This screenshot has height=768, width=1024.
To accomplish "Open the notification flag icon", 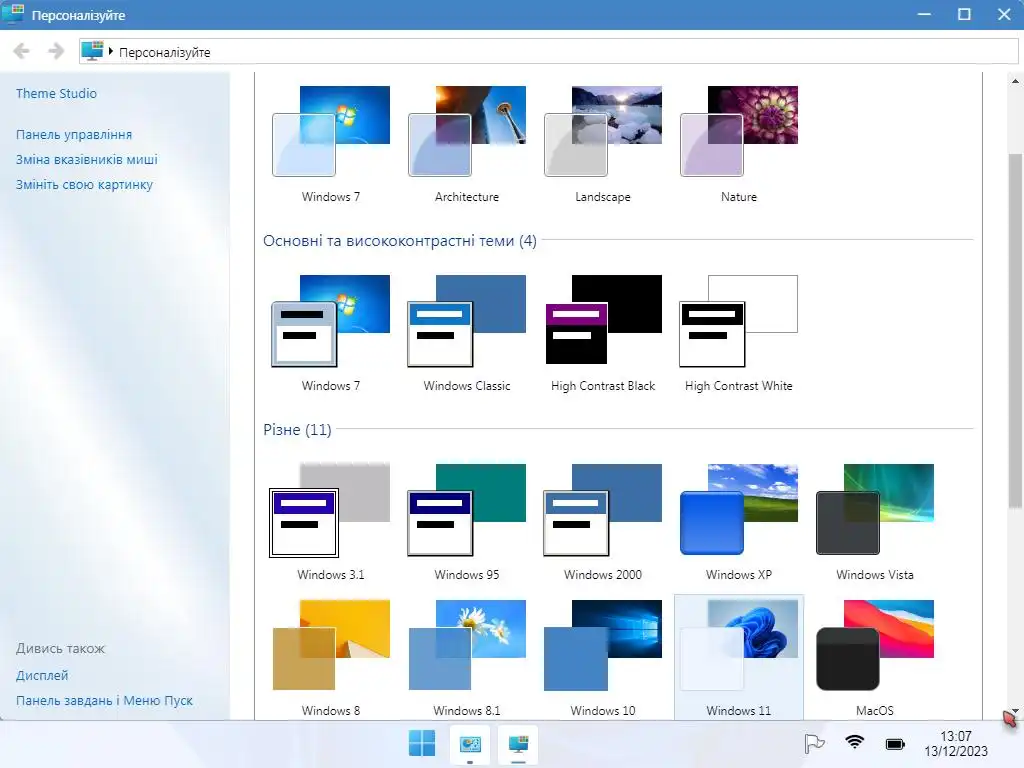I will tap(814, 743).
